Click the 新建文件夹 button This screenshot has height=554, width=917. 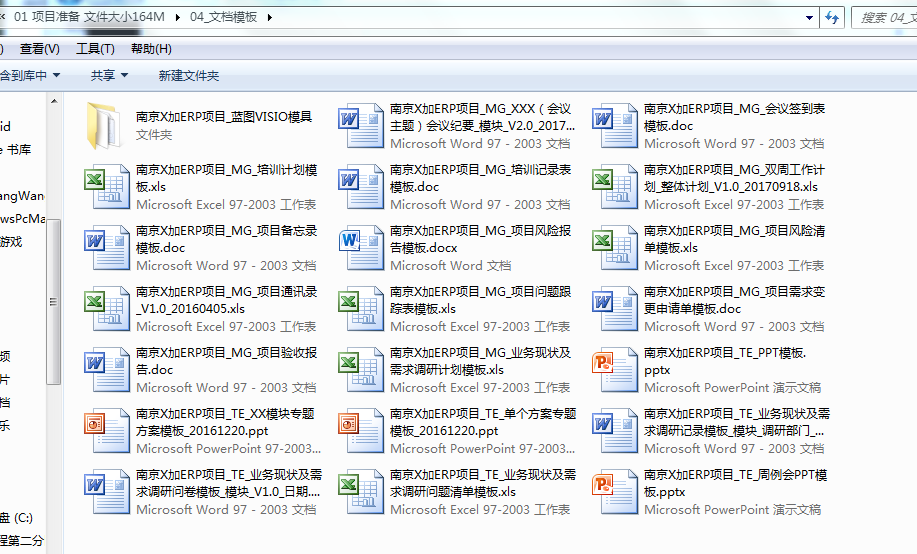click(188, 75)
